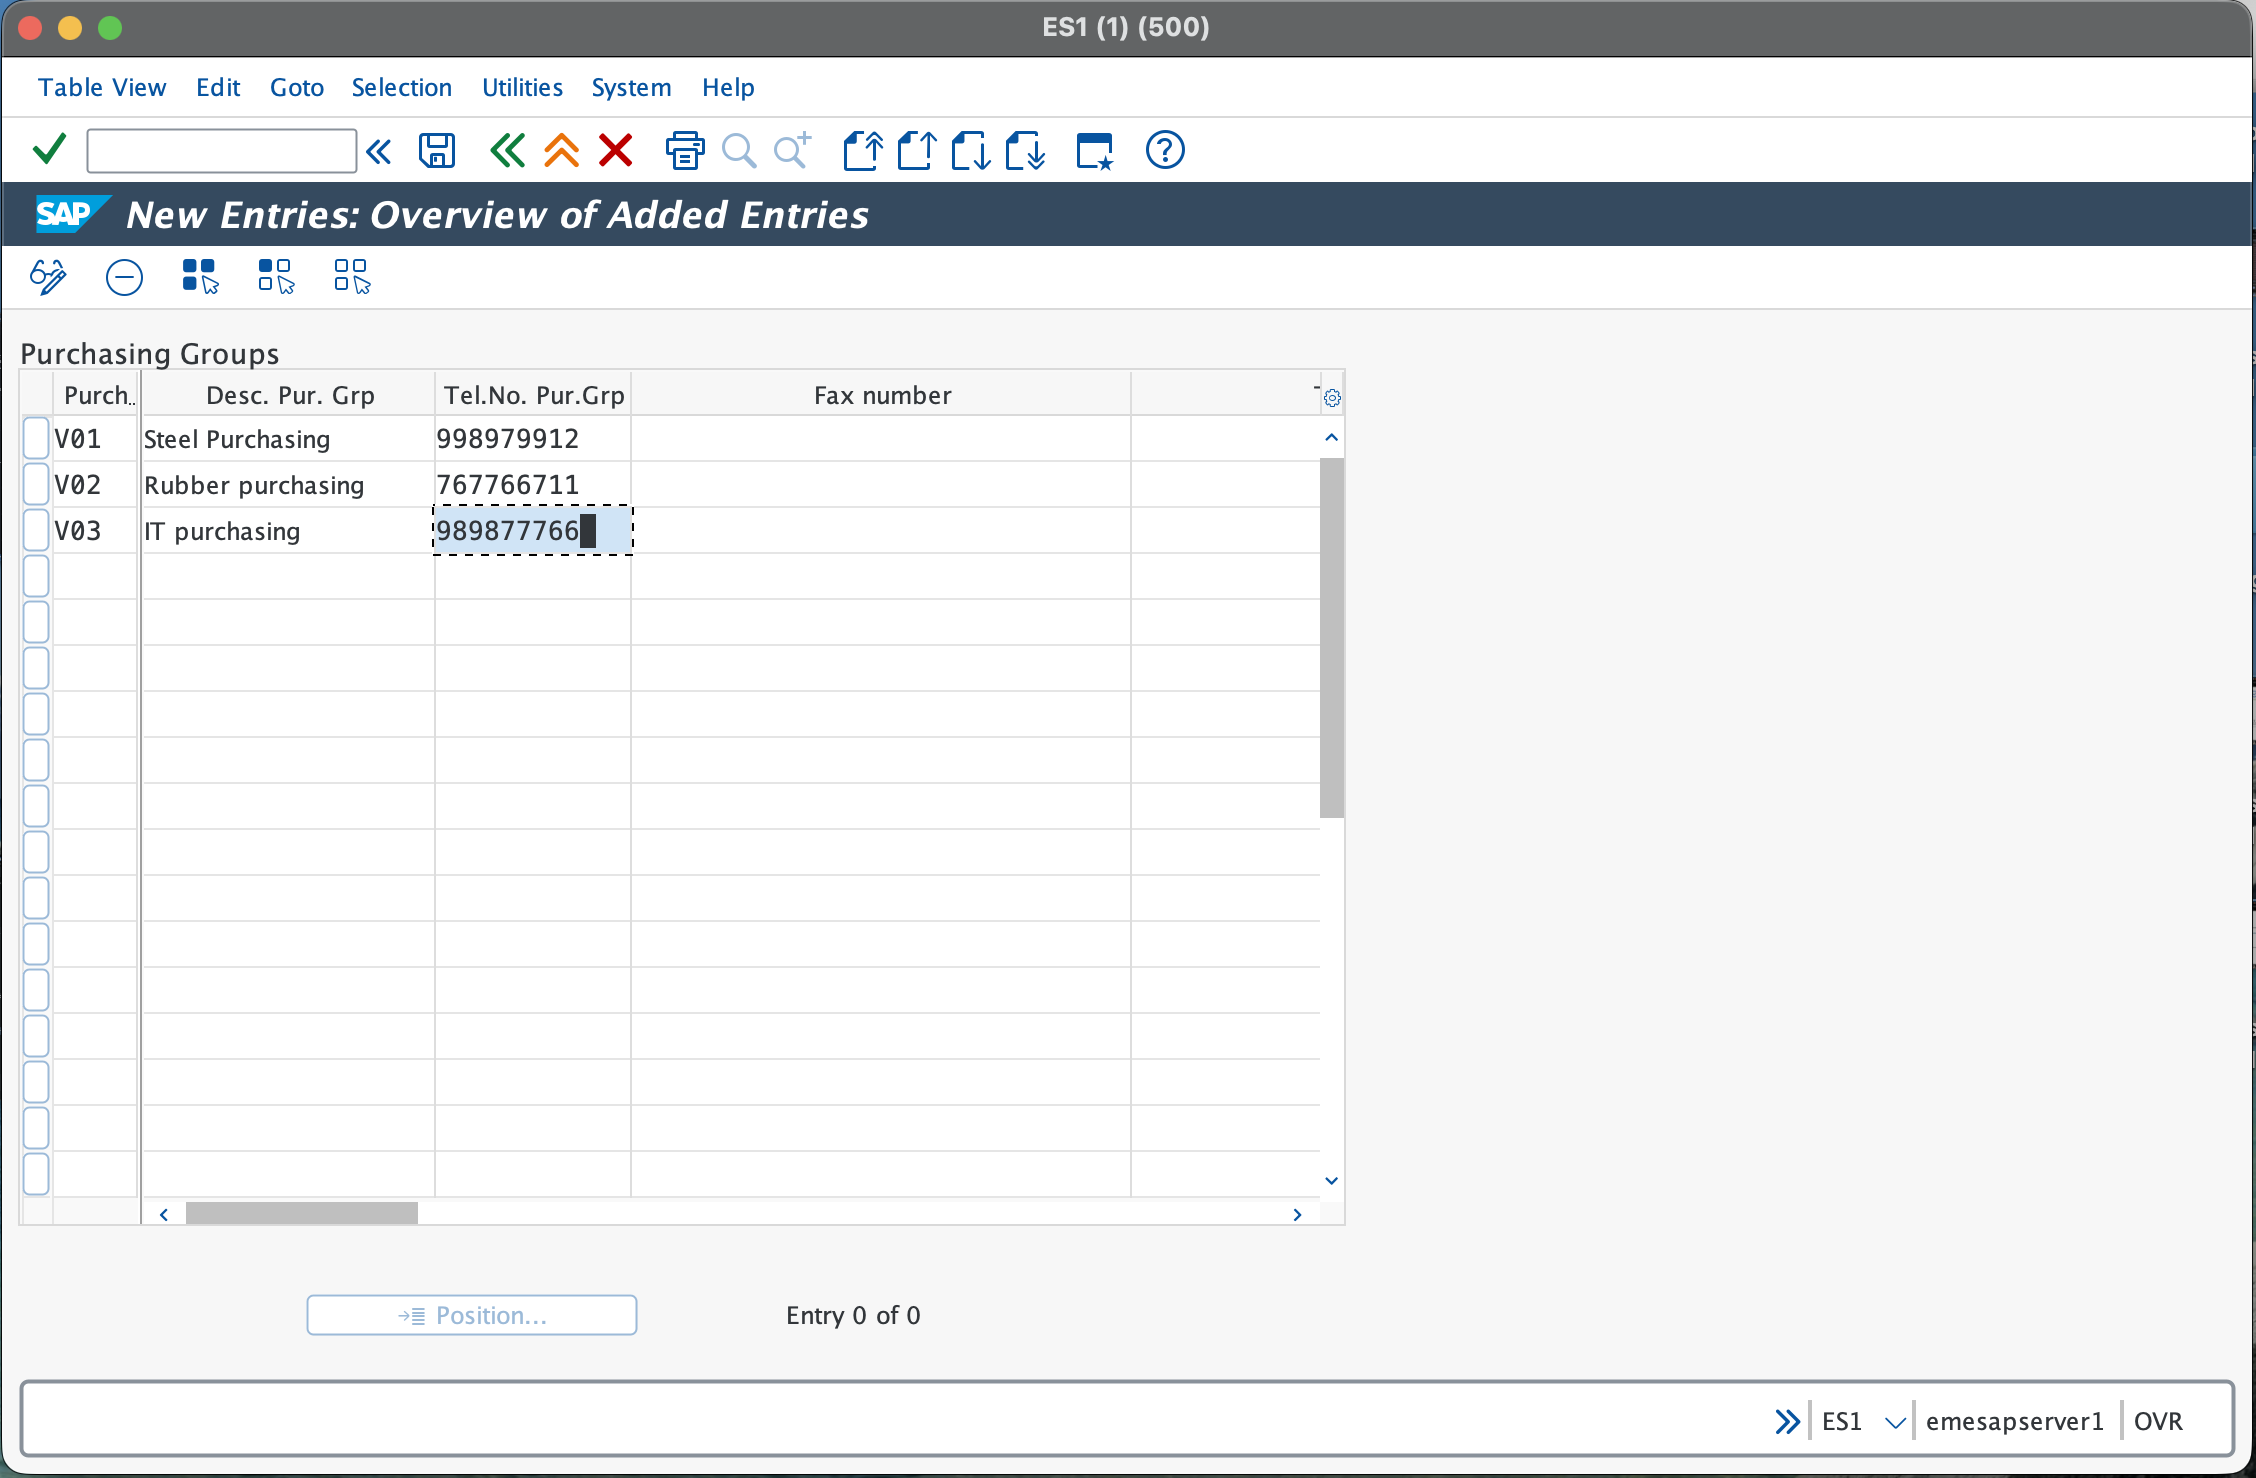Click the status bar double-right arrows icon

point(1787,1421)
